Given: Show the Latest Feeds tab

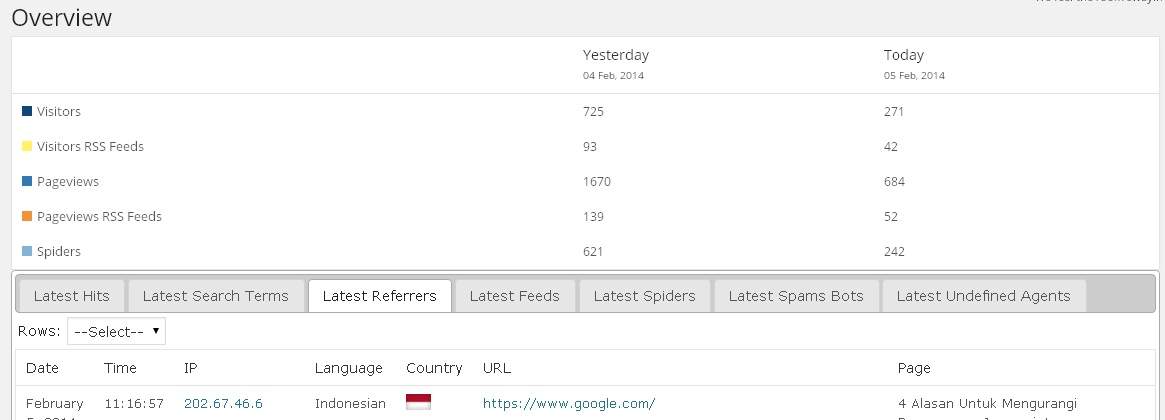Looking at the screenshot, I should [514, 296].
